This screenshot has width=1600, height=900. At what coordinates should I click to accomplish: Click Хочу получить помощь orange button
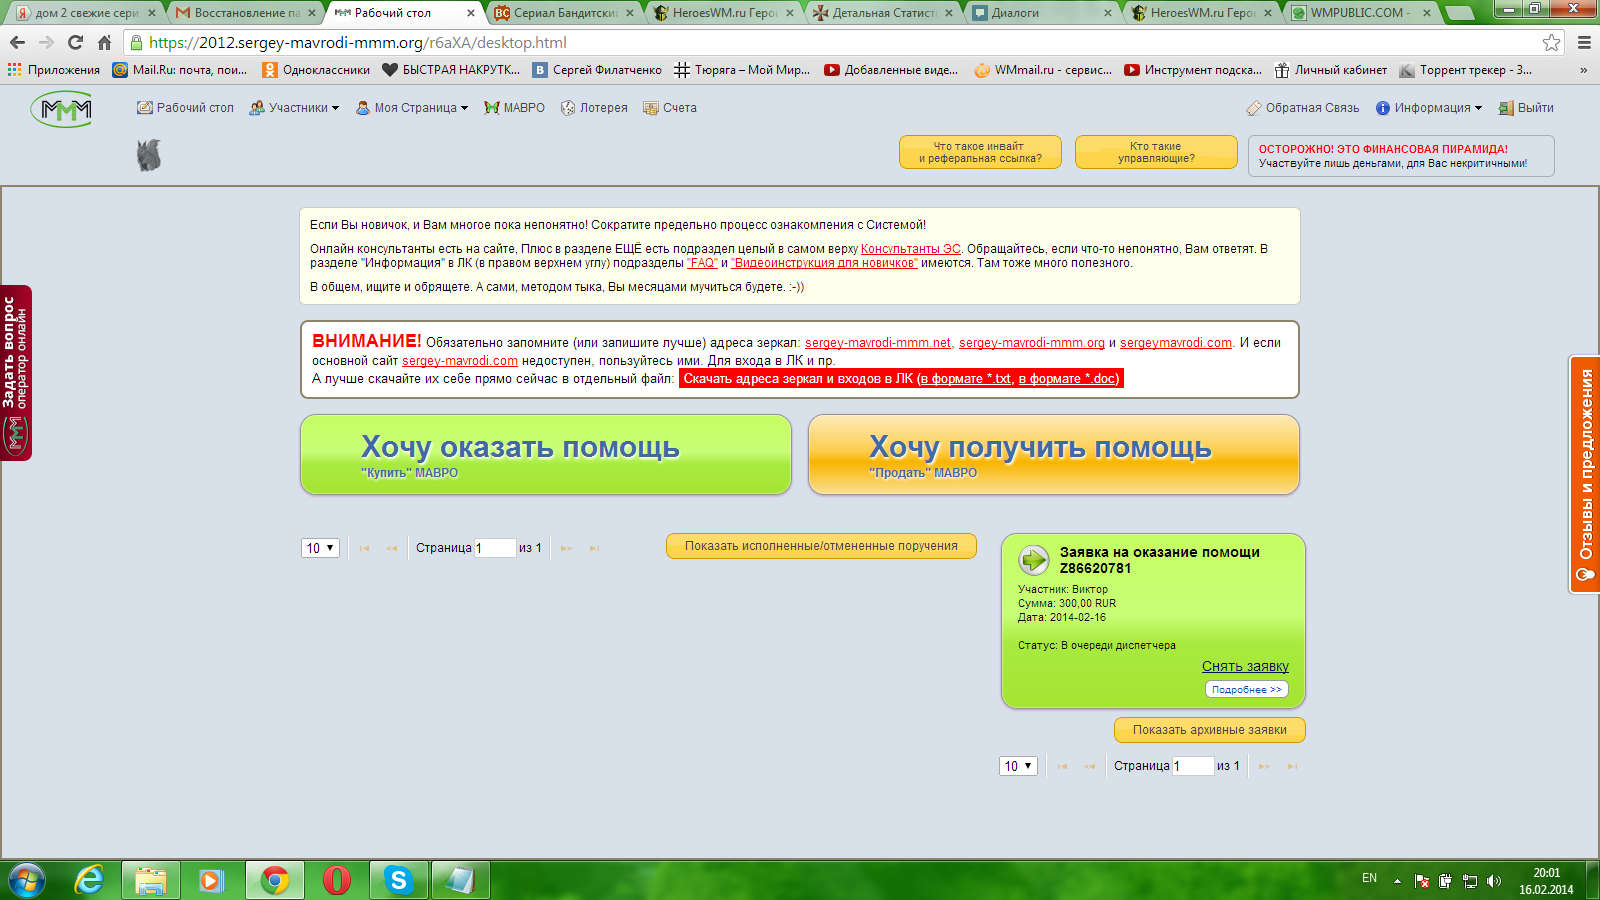(x=1054, y=455)
